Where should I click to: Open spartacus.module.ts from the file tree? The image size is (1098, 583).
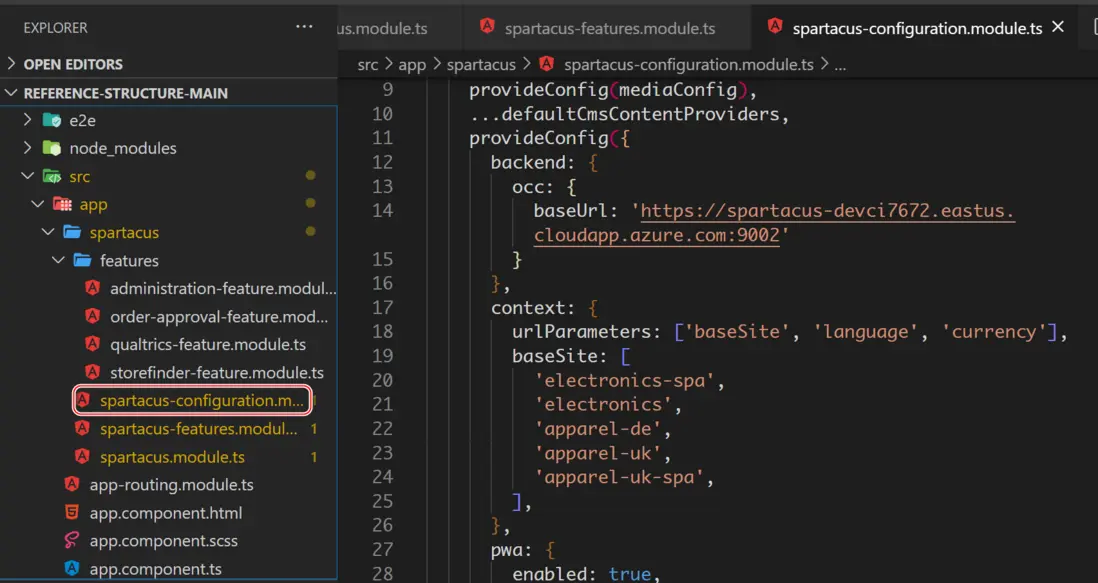tap(172, 457)
